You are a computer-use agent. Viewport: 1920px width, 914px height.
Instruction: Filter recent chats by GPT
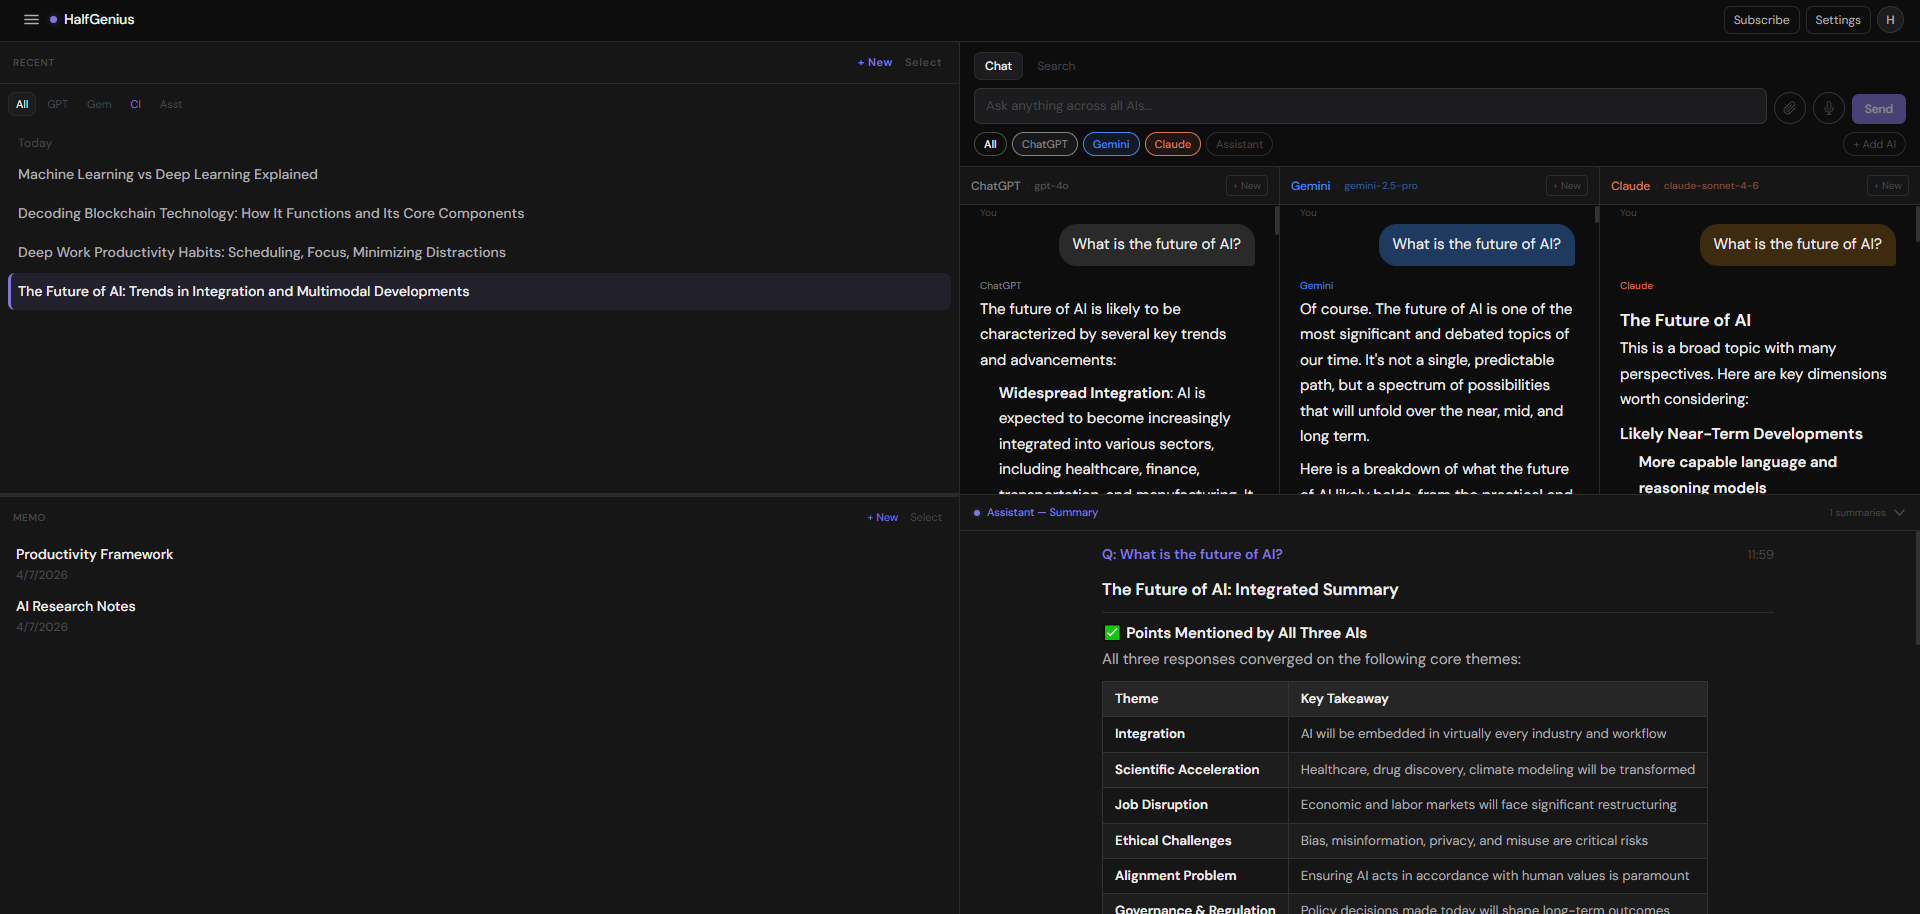[58, 104]
